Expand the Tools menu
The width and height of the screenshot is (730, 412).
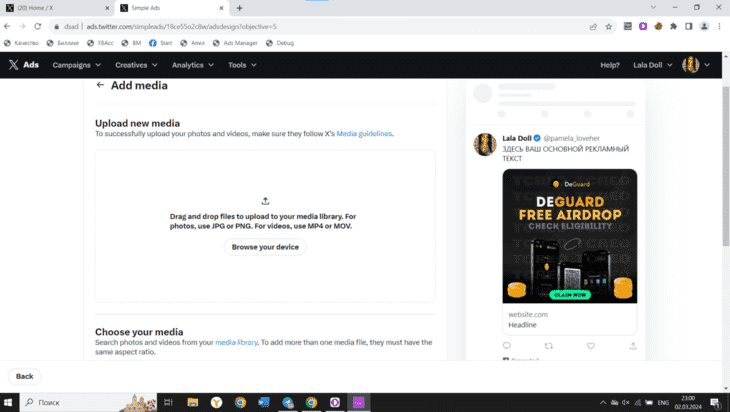(x=242, y=65)
